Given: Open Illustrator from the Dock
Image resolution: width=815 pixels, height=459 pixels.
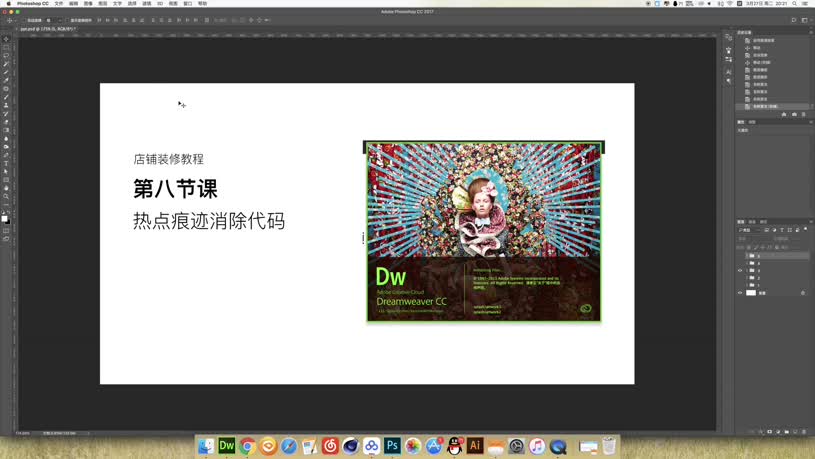Looking at the screenshot, I should (x=475, y=445).
